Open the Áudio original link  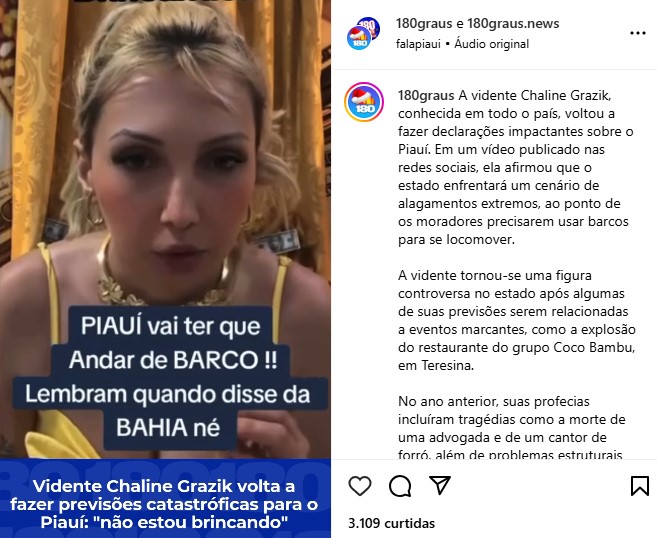pyautogui.click(x=491, y=44)
